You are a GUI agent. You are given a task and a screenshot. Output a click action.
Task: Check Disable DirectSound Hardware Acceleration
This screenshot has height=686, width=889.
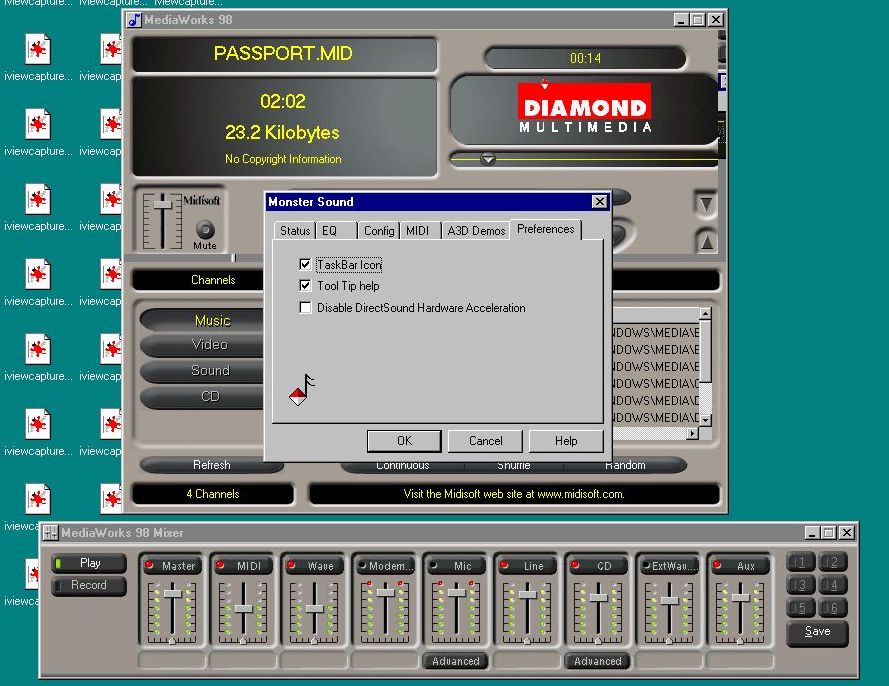pyautogui.click(x=305, y=307)
